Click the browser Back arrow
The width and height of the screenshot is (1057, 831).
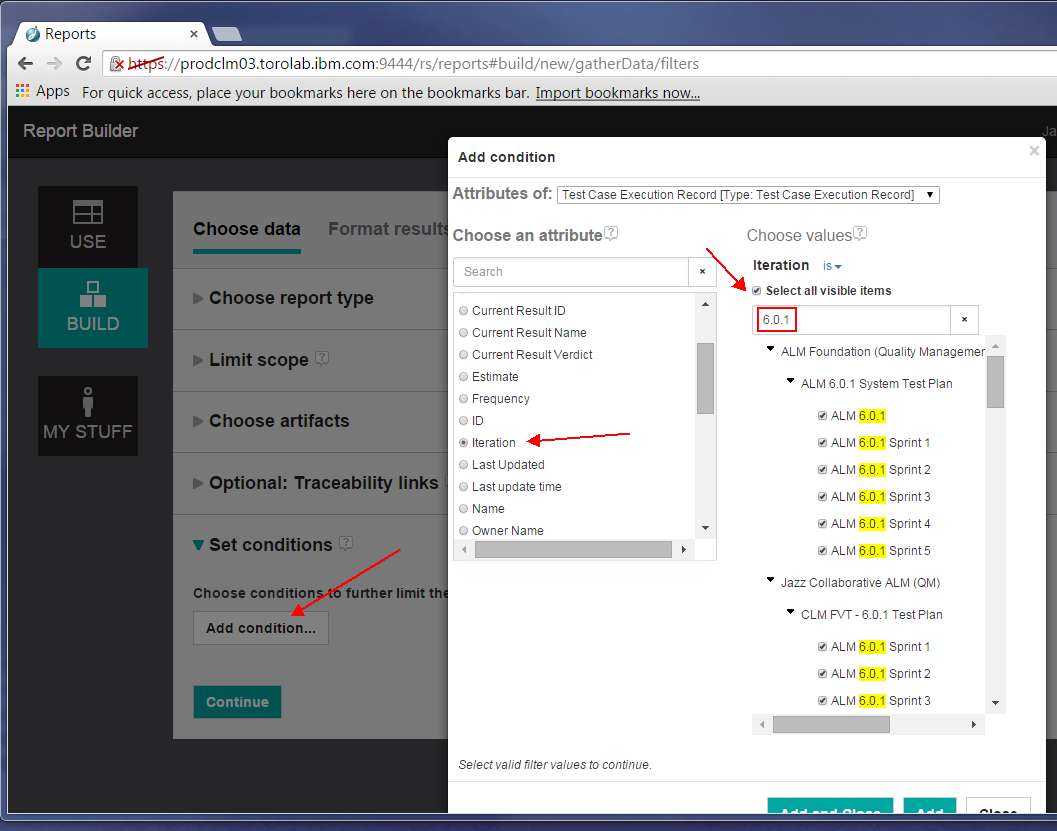tap(26, 63)
